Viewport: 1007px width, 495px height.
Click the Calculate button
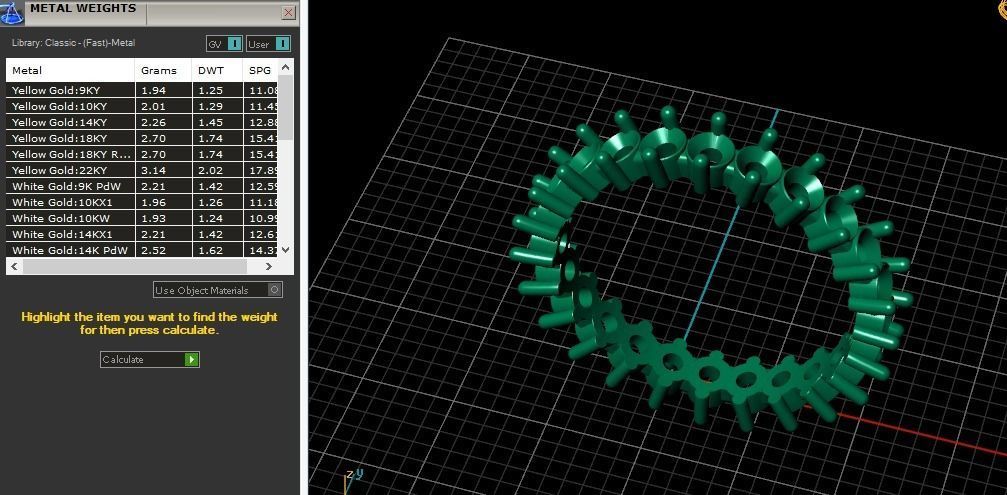point(150,360)
